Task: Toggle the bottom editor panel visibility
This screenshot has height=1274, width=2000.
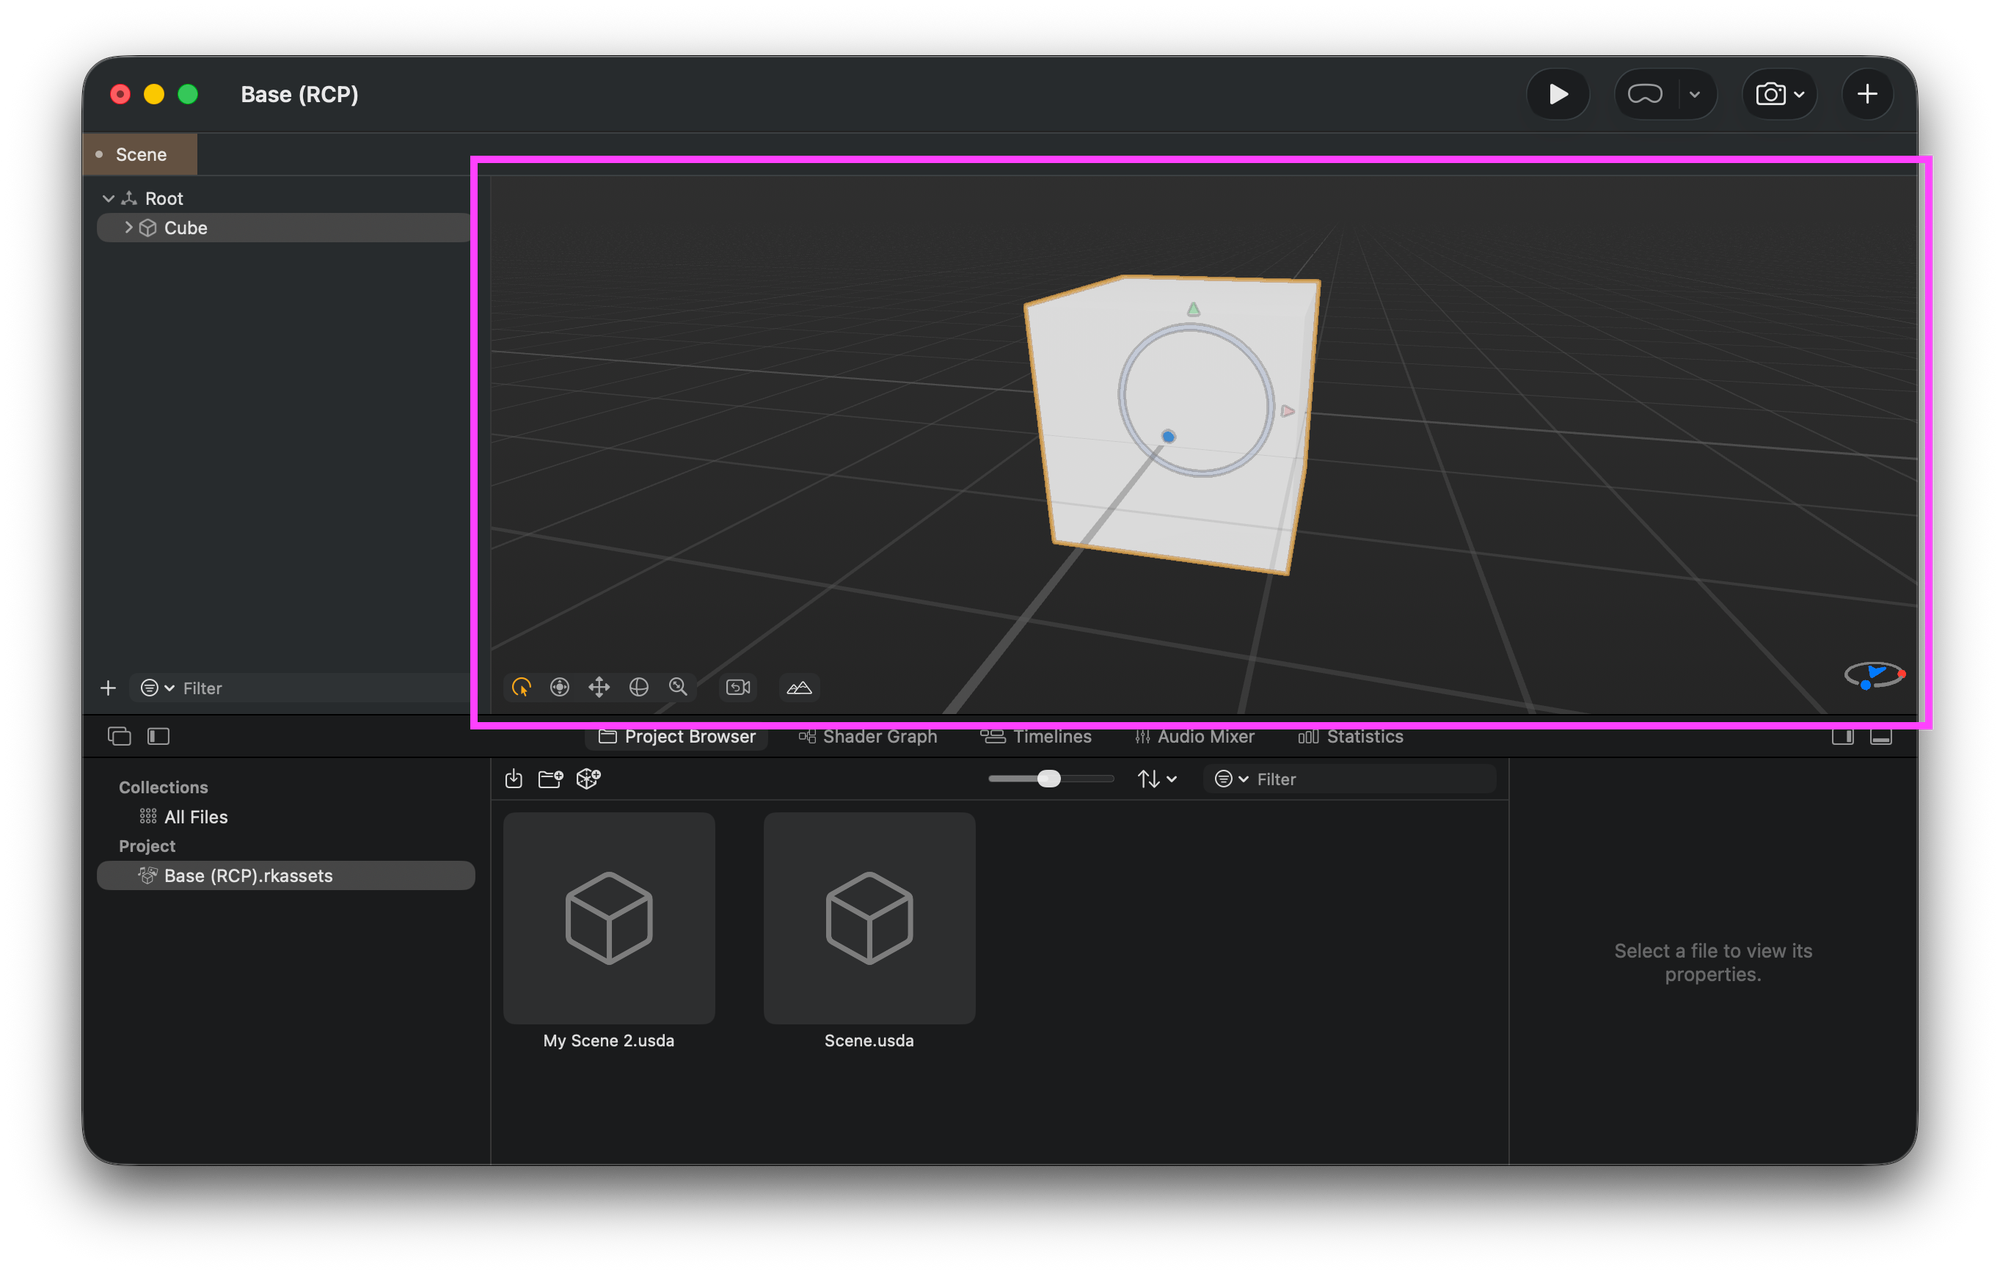Action: [x=1881, y=736]
